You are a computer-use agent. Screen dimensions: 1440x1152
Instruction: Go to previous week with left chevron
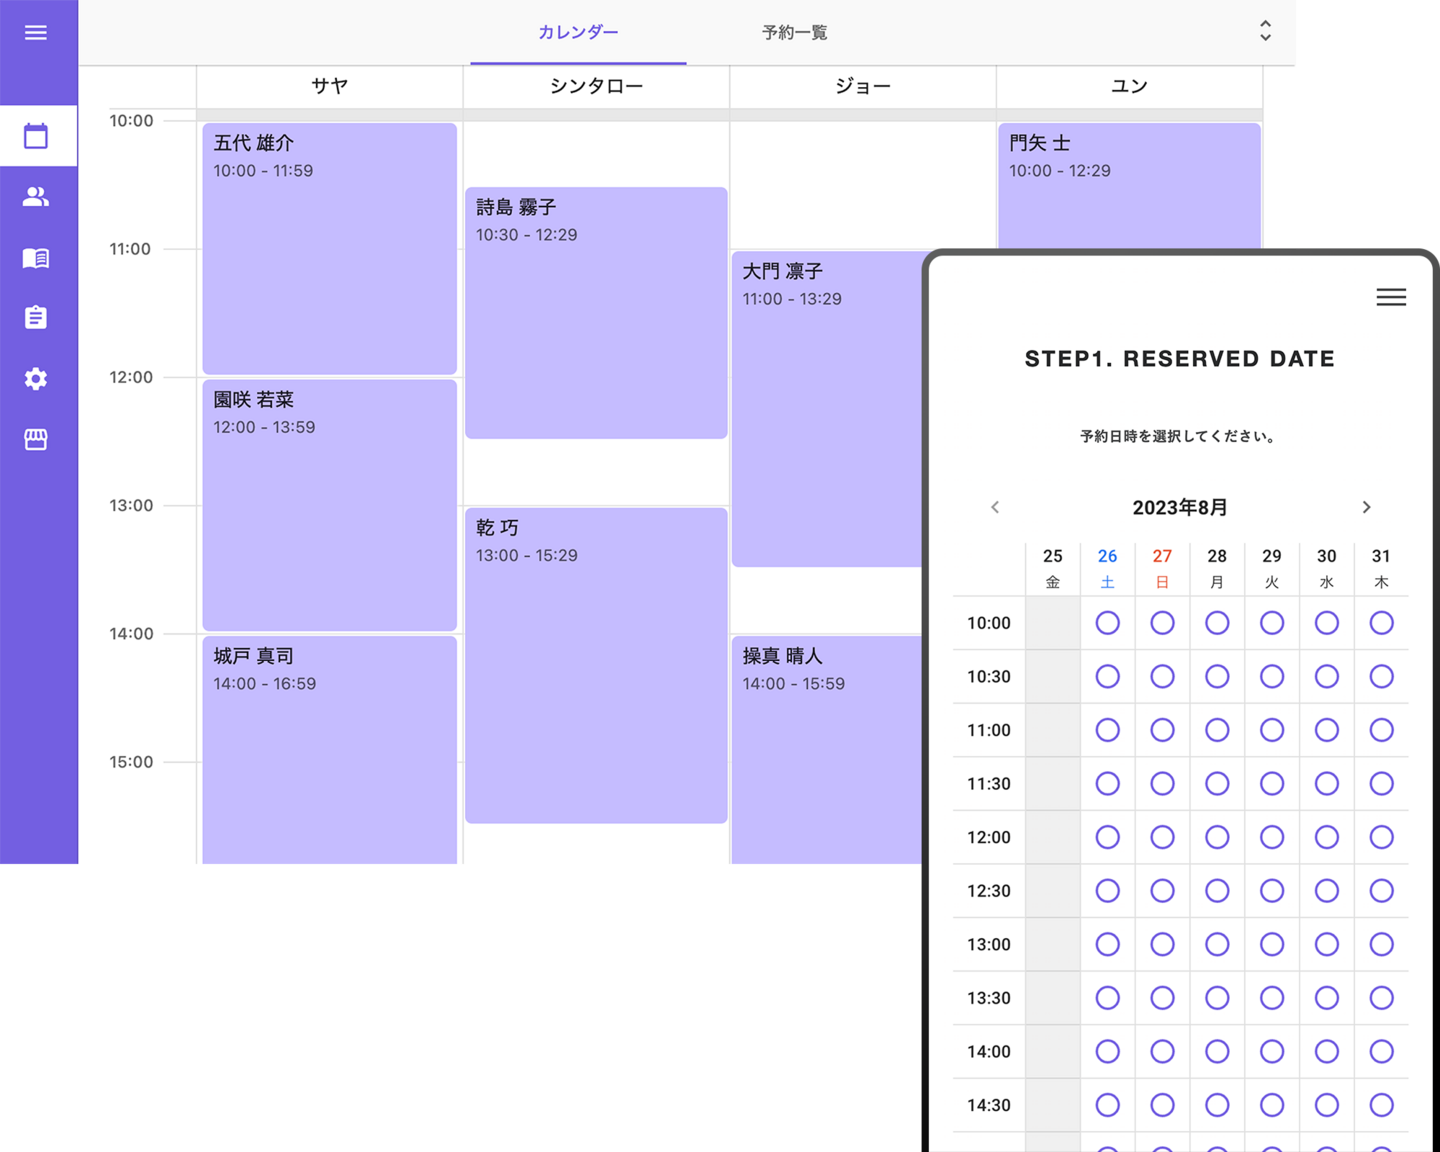[995, 507]
